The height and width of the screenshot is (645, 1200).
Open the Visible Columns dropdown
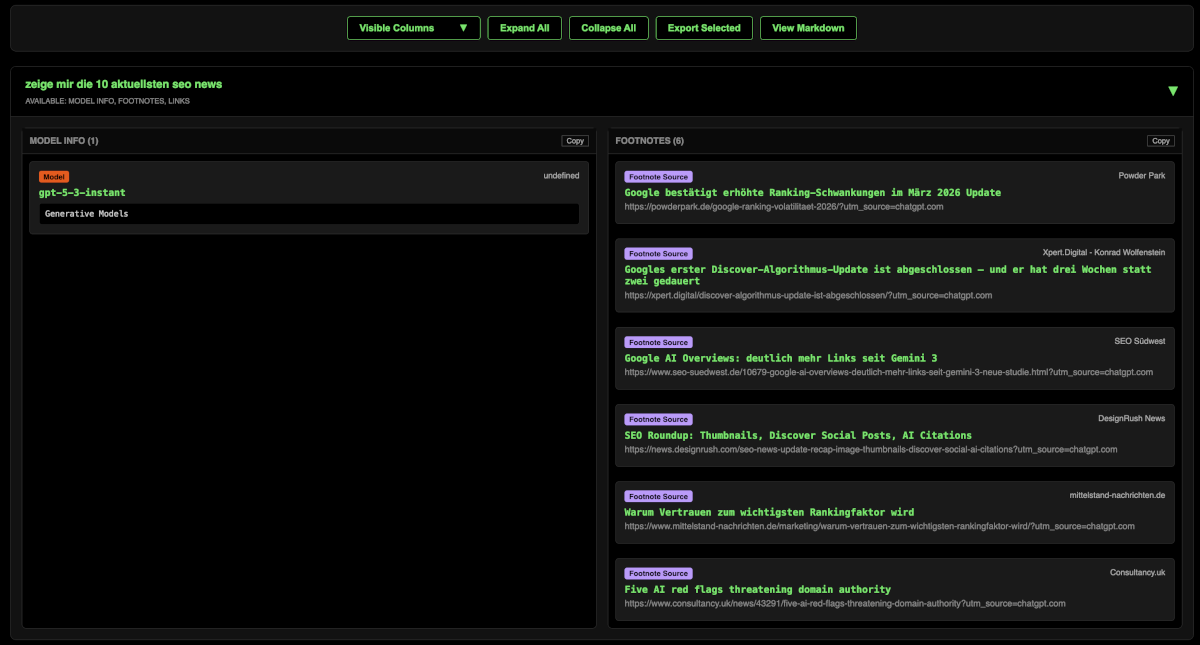[x=413, y=28]
